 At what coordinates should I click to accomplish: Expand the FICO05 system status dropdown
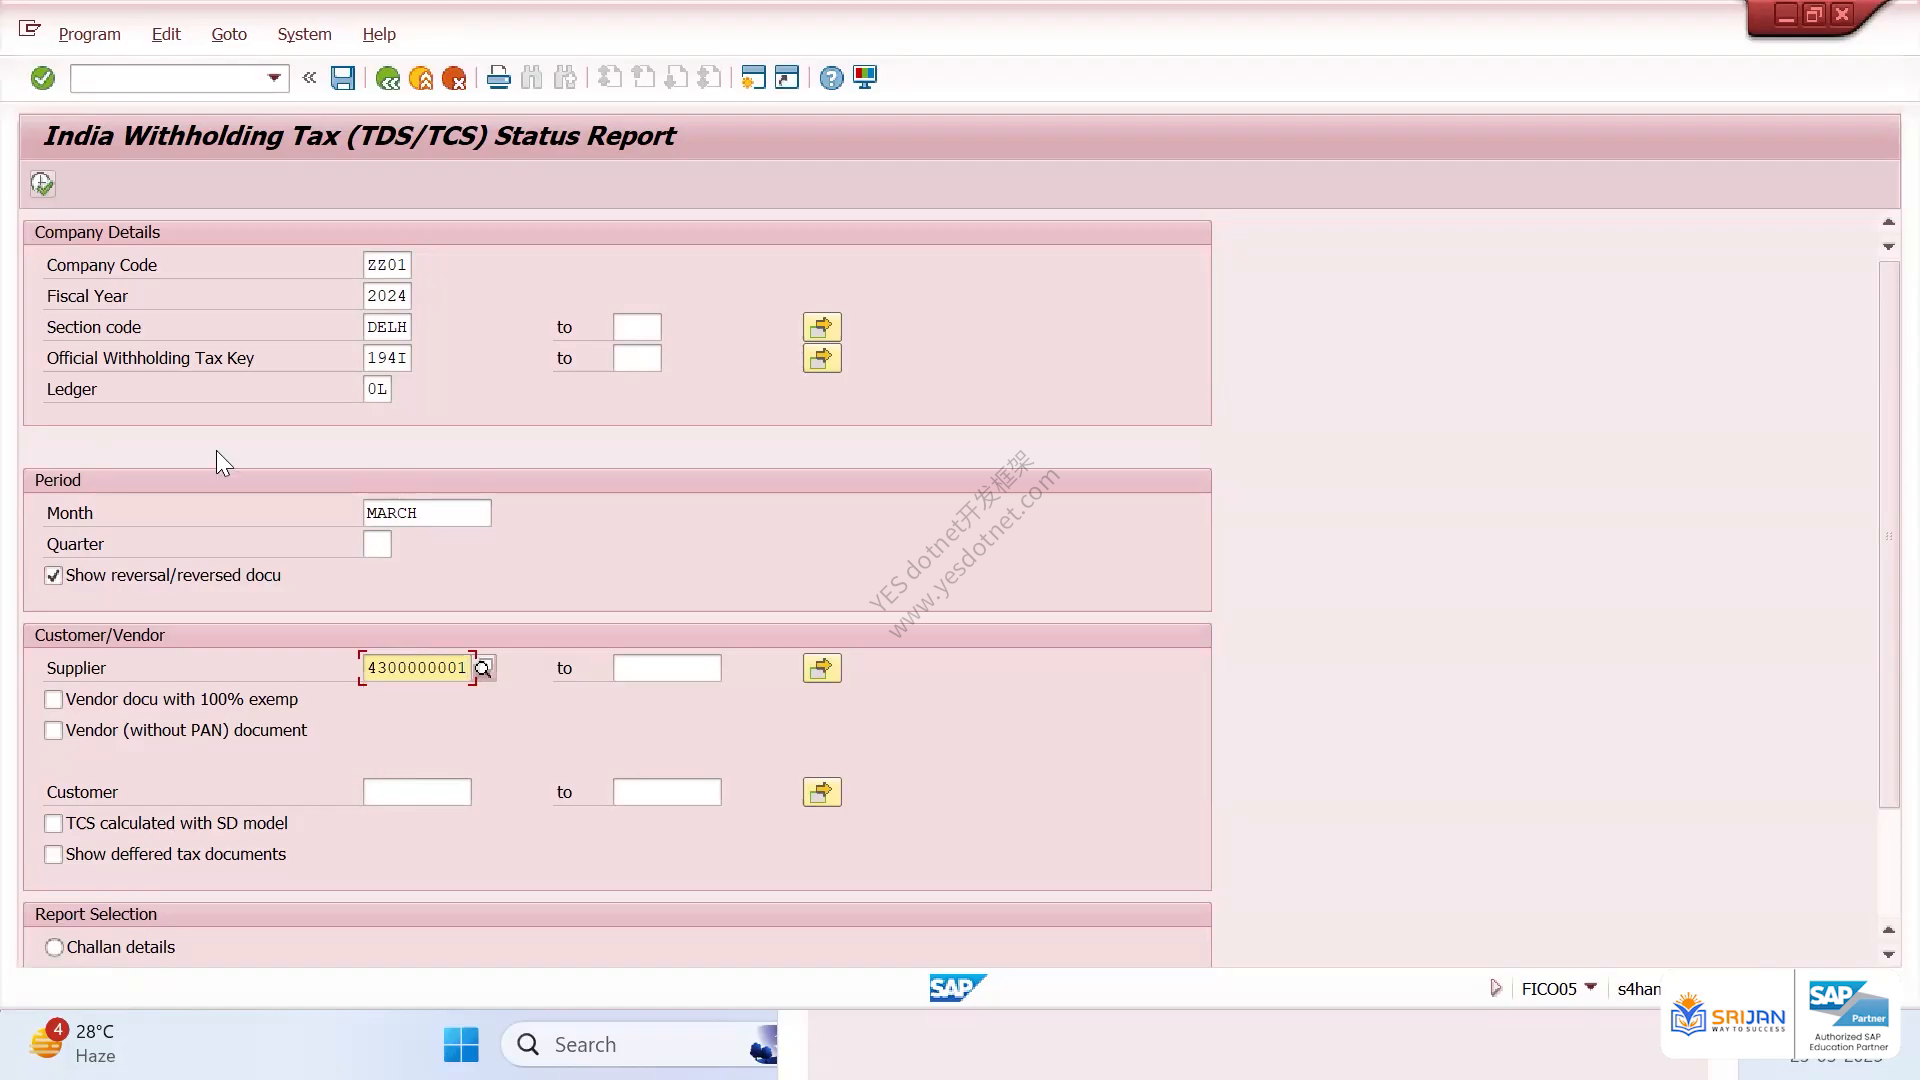click(1591, 988)
